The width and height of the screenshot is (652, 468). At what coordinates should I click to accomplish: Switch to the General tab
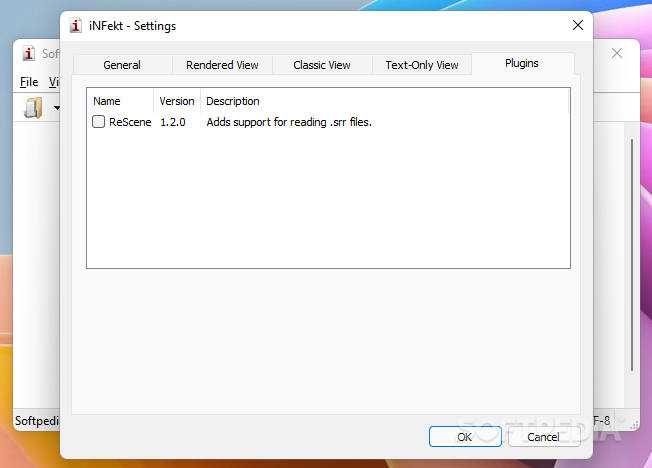(x=122, y=65)
